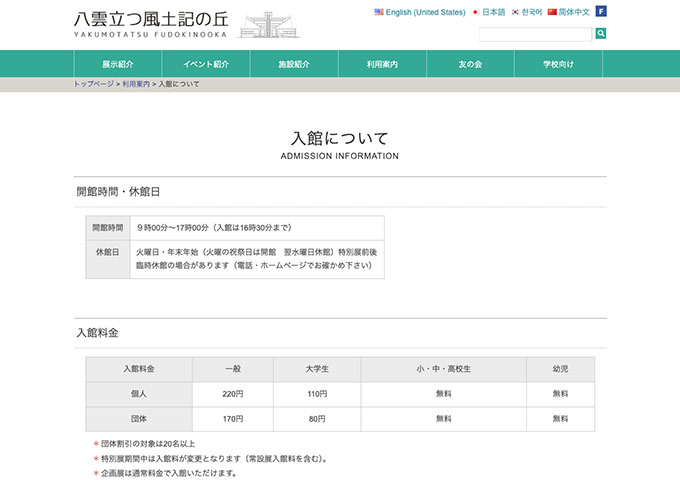This screenshot has width=680, height=480.
Task: Click the note 団体割引の対象は20名以上
Action: point(148,444)
